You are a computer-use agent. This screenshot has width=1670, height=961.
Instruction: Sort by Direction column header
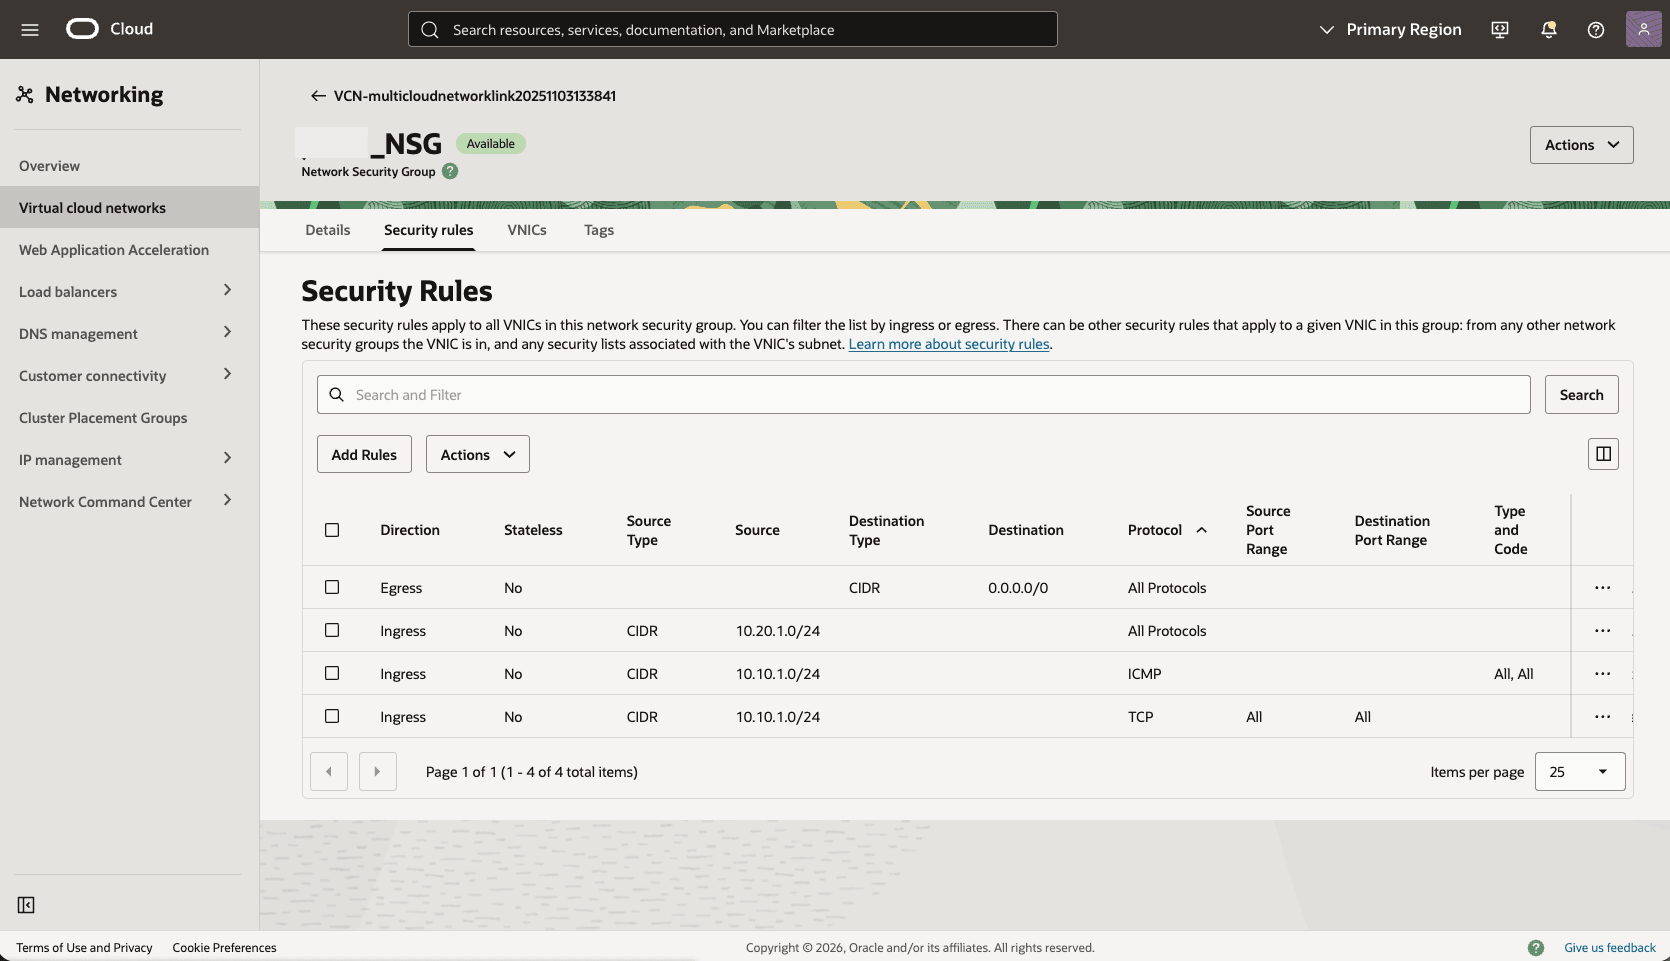coord(410,530)
